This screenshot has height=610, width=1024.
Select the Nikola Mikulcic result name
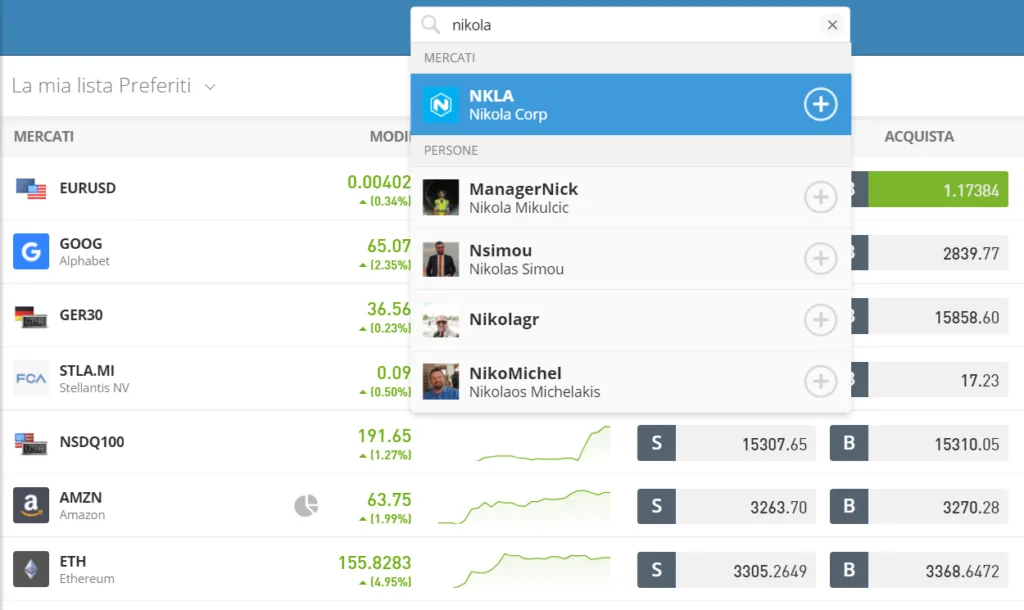519,208
